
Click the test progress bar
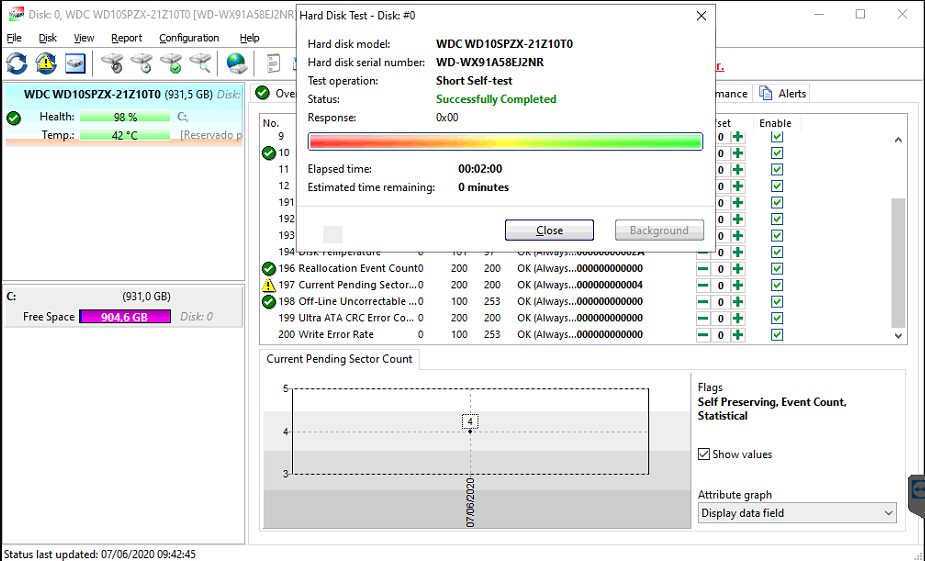(506, 142)
